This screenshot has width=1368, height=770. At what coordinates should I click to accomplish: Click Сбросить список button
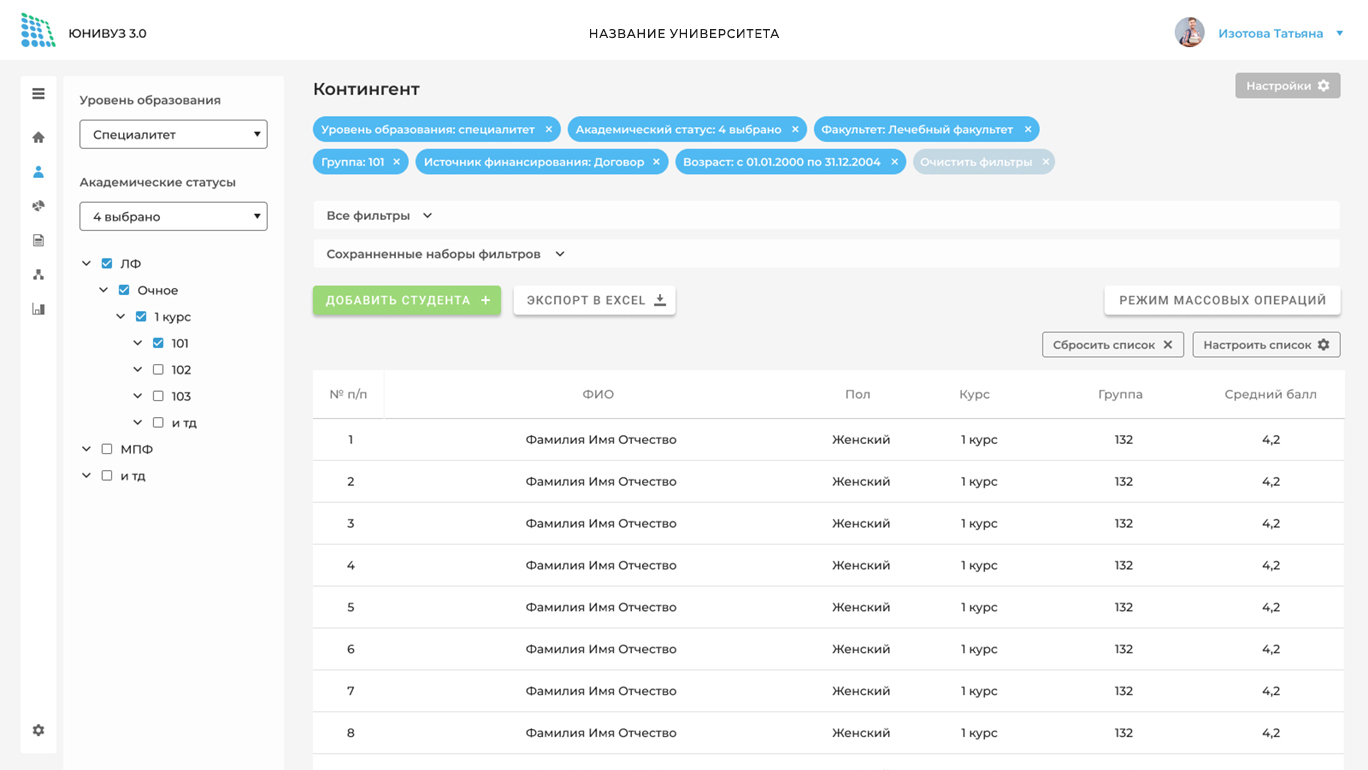(1113, 345)
